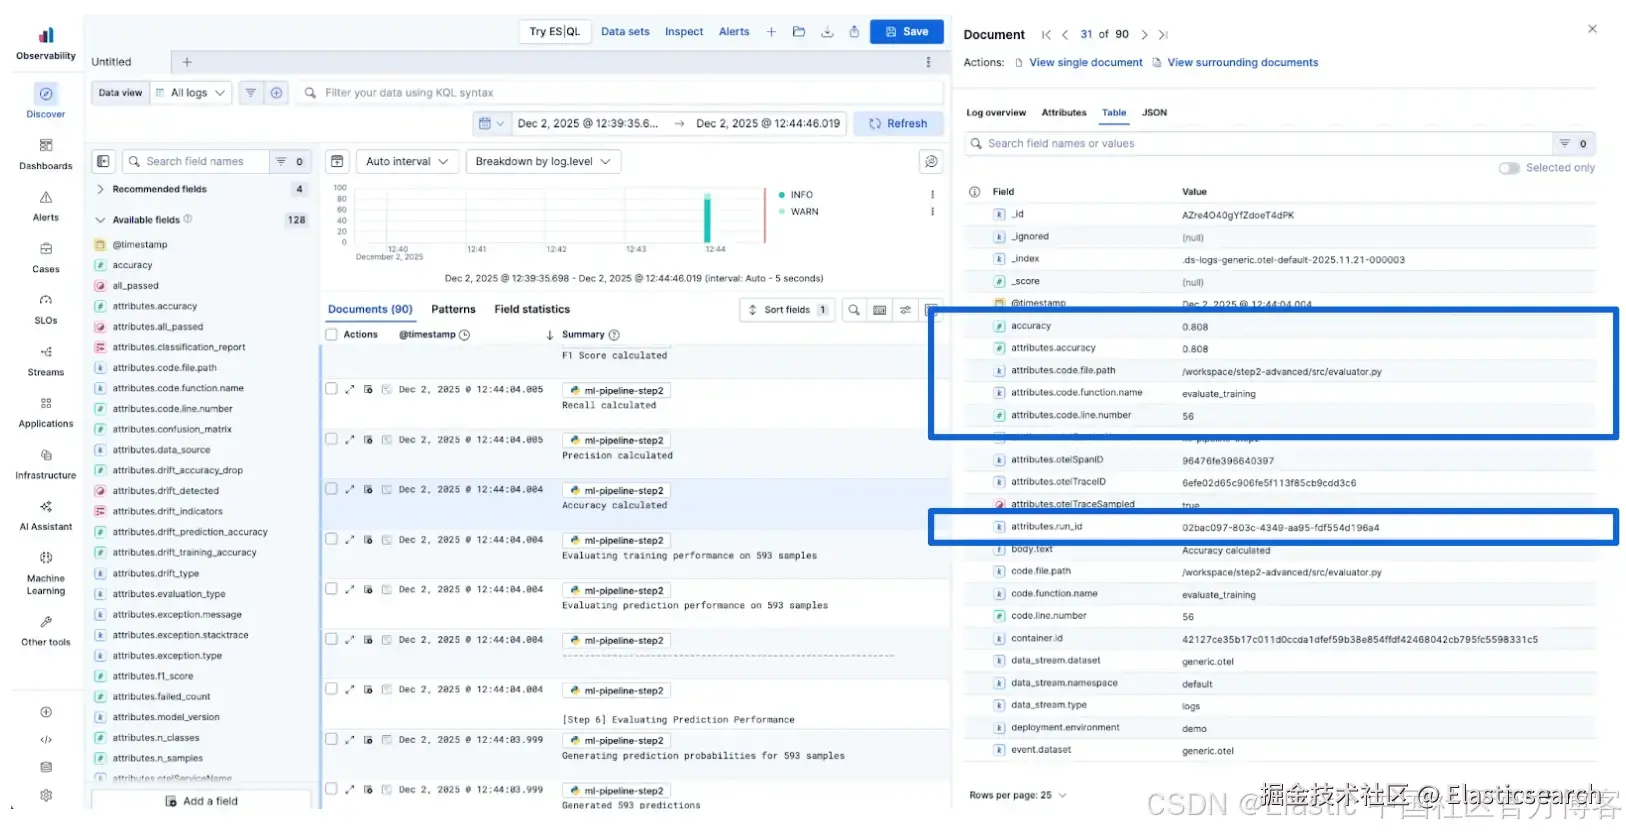This screenshot has height=832, width=1626.
Task: Open the AI Assistant from the sidebar
Action: [46, 507]
